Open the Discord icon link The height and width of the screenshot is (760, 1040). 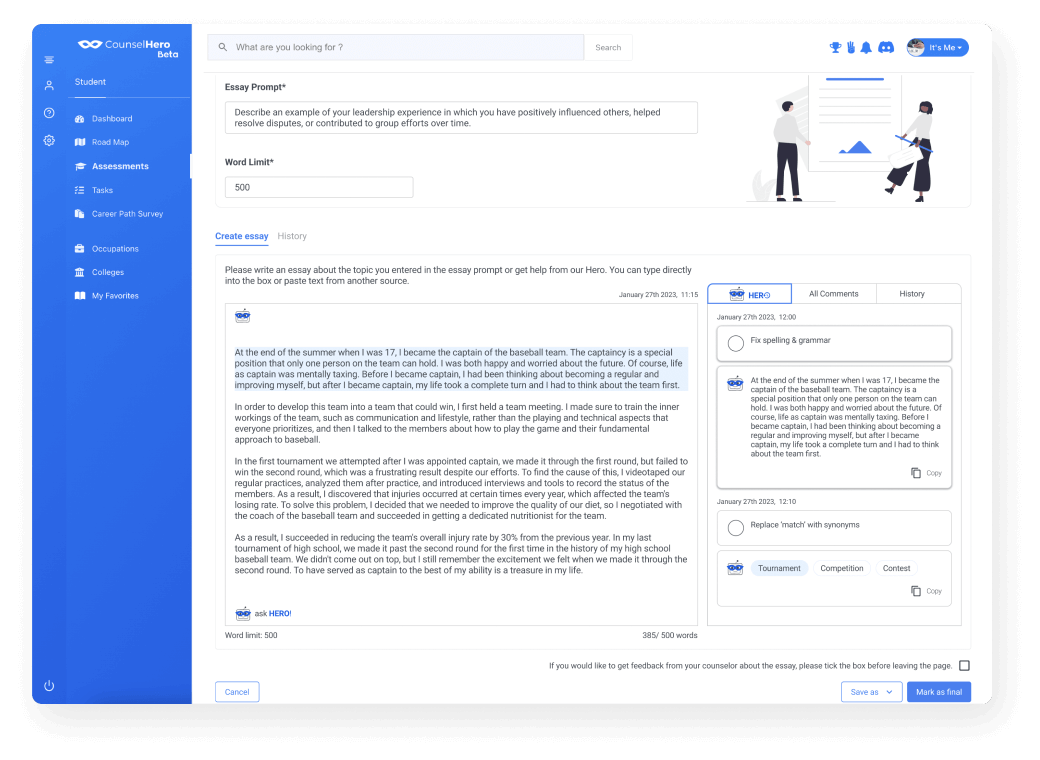point(885,47)
